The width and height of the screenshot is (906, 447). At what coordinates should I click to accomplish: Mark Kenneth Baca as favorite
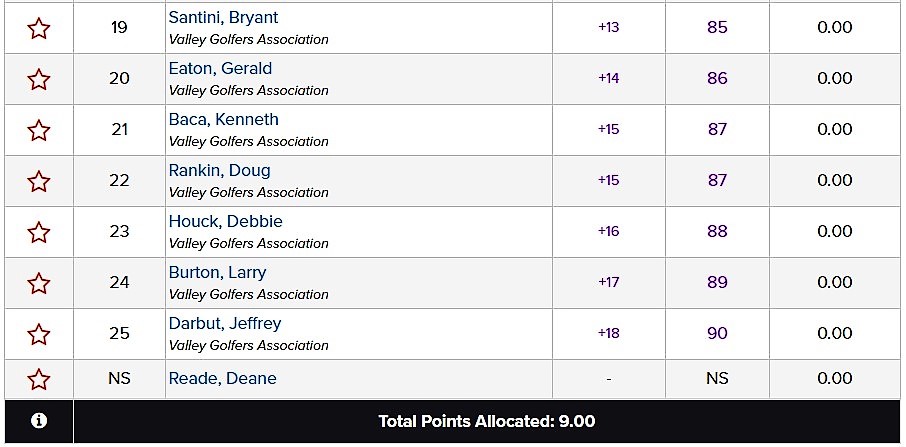[x=39, y=130]
